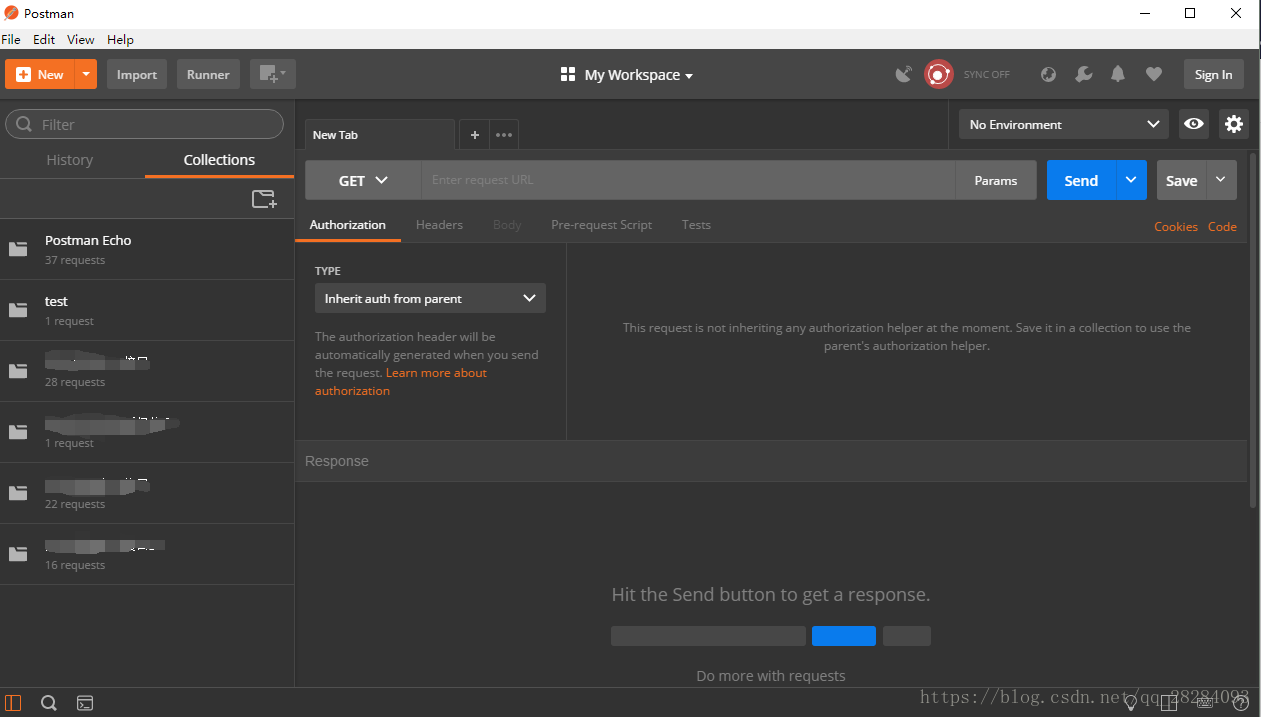Open the Inherit auth from parent dropdown
The width and height of the screenshot is (1261, 717).
[430, 298]
